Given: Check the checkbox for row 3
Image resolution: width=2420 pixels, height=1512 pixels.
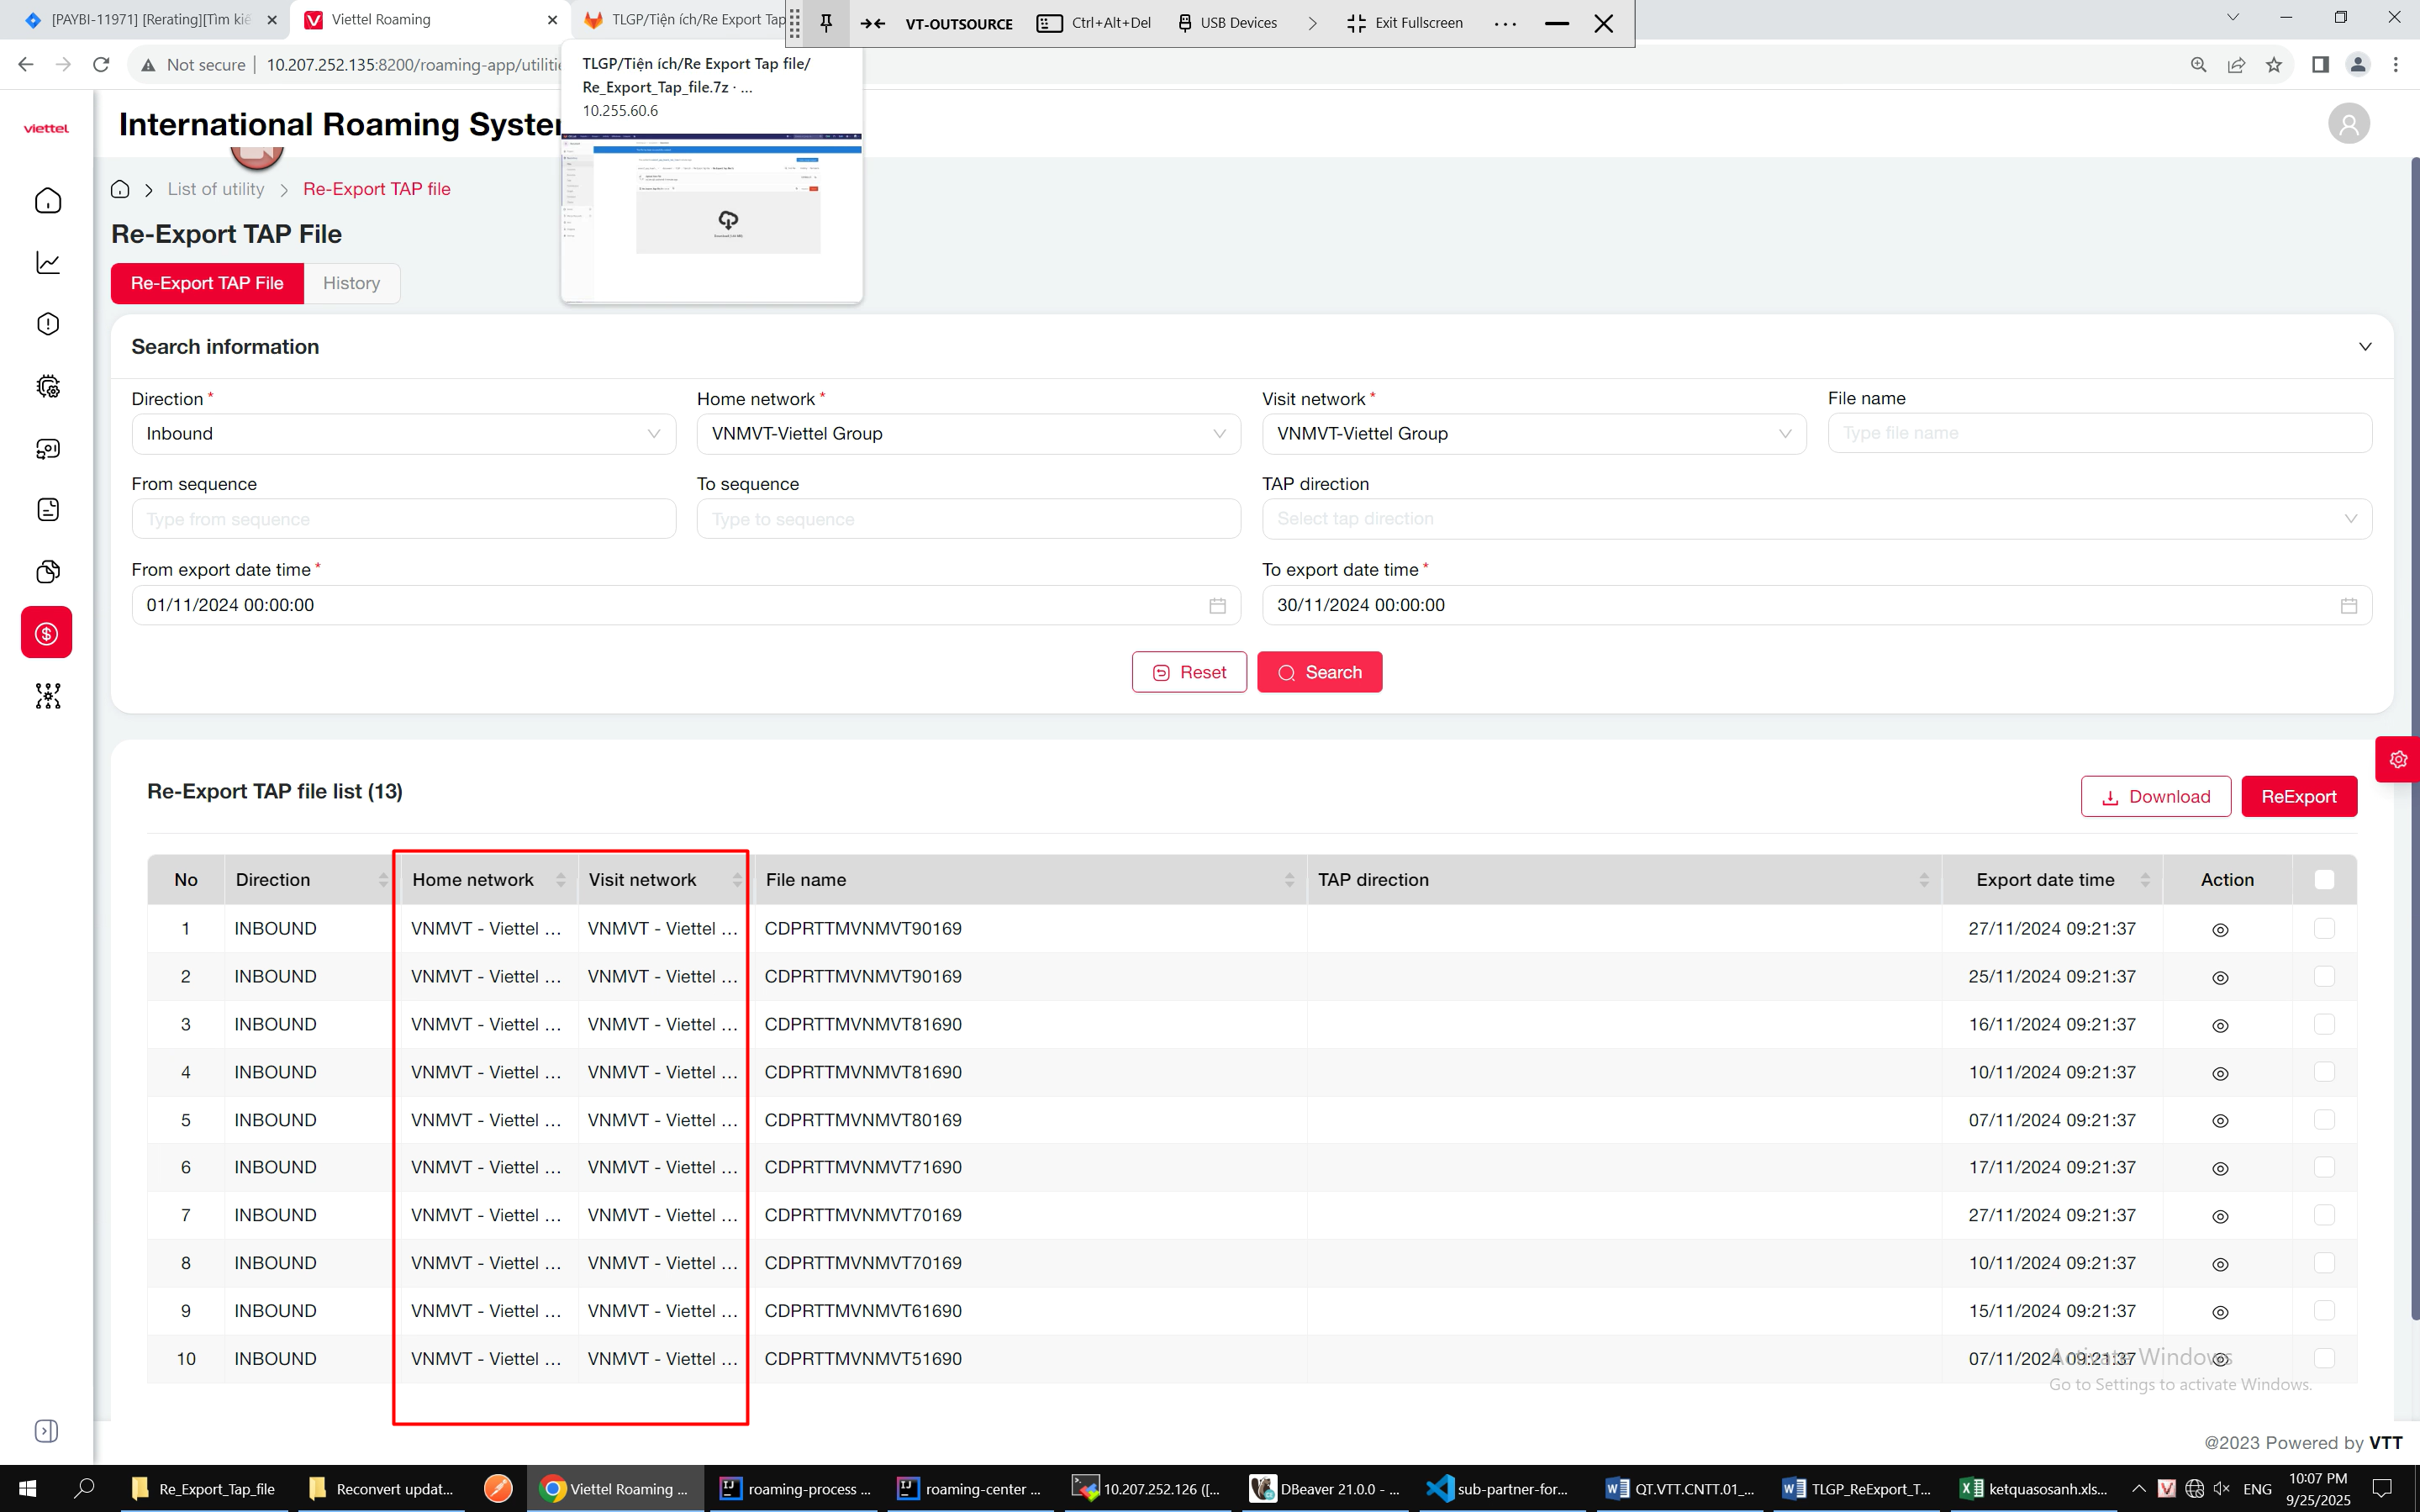Looking at the screenshot, I should coord(2324,1024).
